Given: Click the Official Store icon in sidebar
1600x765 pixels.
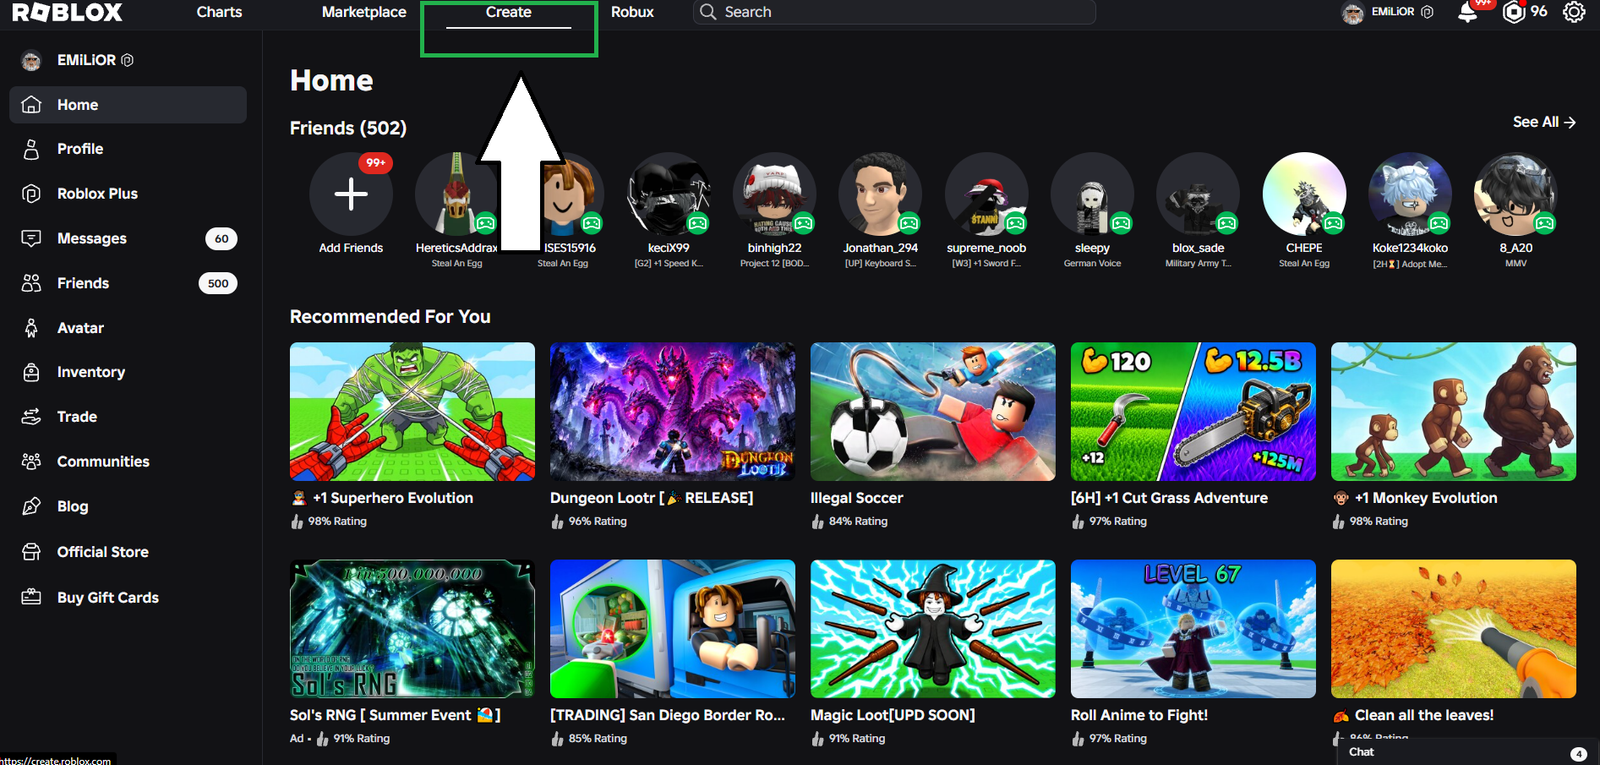Looking at the screenshot, I should 31,552.
